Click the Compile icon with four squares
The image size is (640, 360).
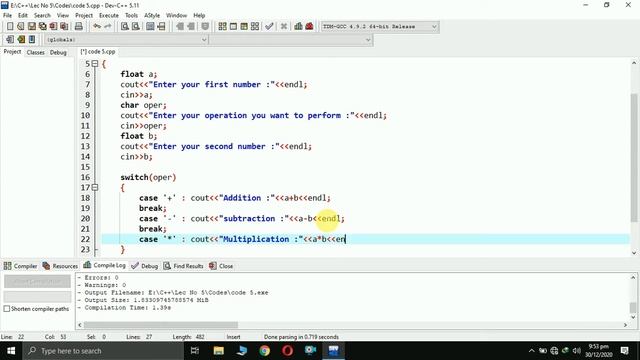pyautogui.click(x=222, y=27)
